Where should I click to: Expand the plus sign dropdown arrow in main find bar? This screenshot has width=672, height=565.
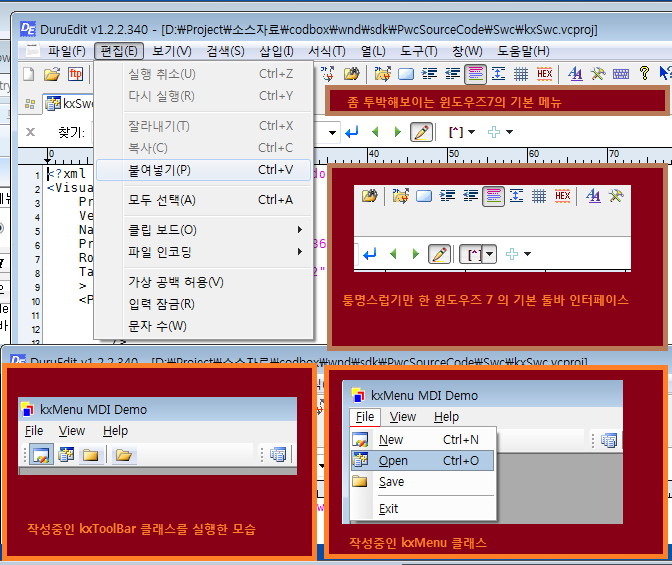(x=509, y=132)
